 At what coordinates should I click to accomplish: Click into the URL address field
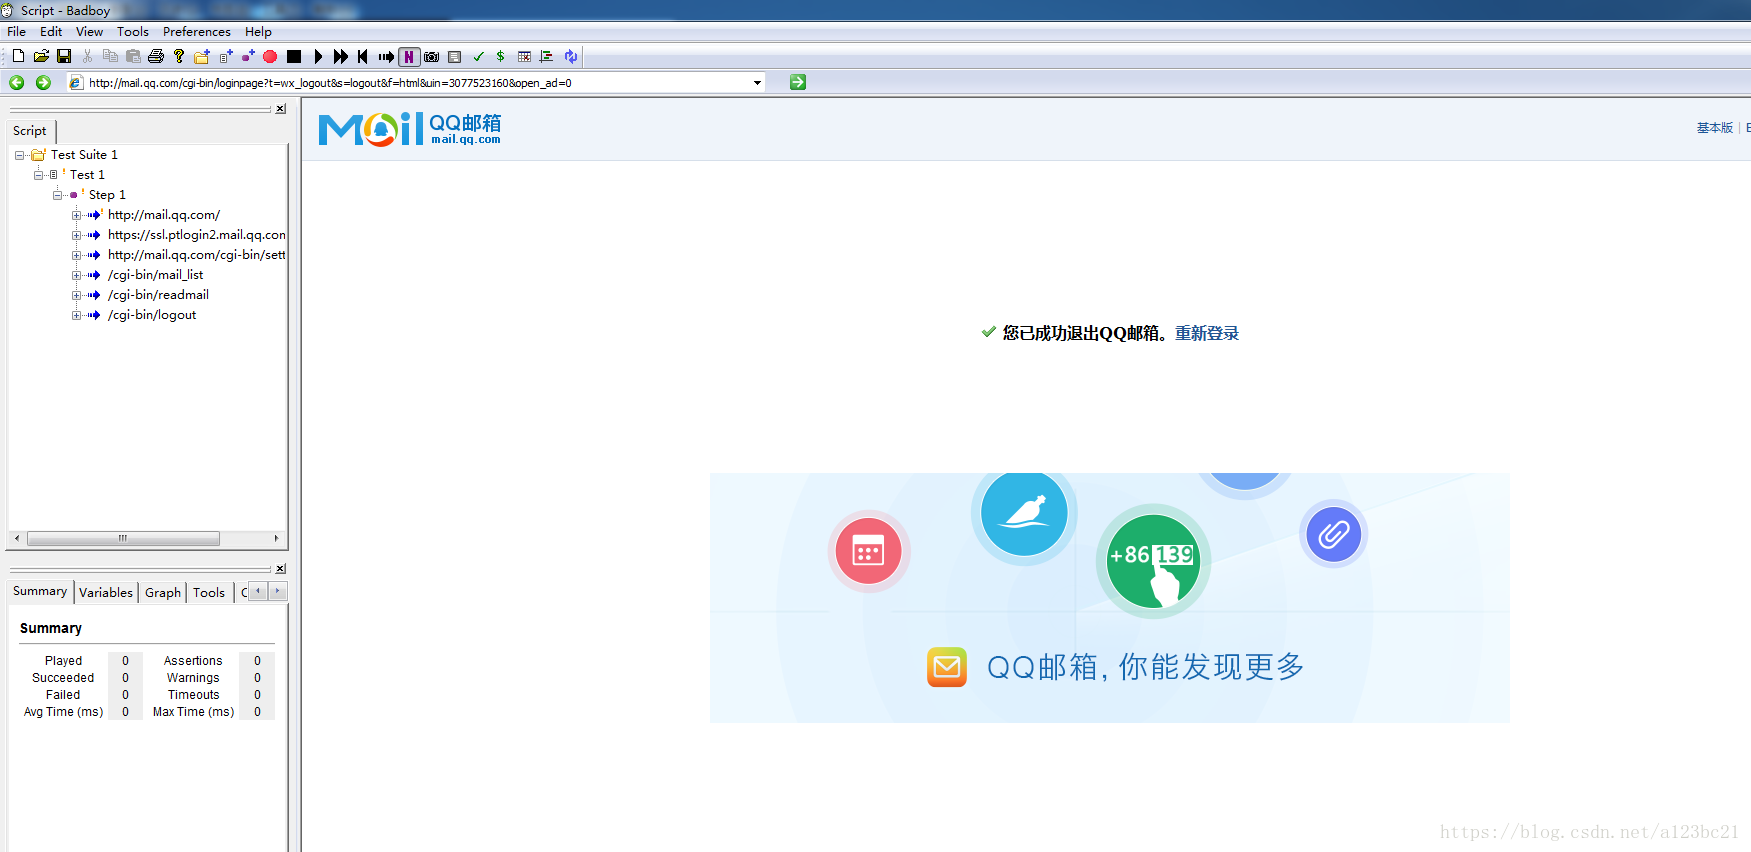[418, 83]
